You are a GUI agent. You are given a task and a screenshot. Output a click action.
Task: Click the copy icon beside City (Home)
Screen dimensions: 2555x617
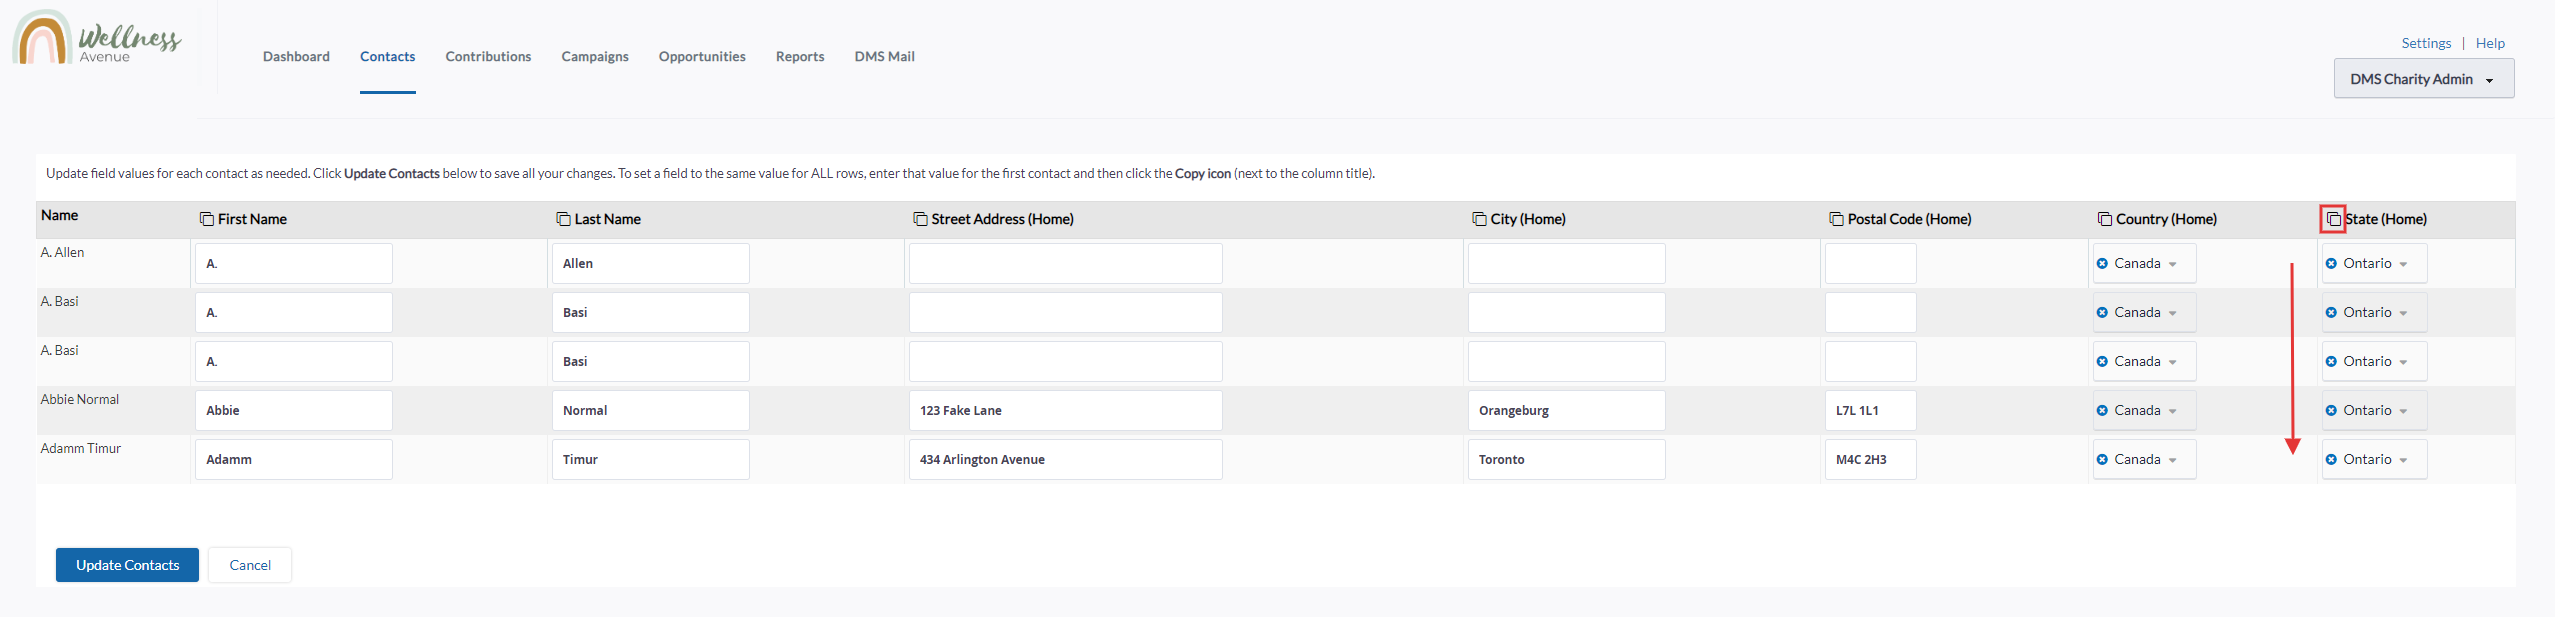pos(1479,219)
